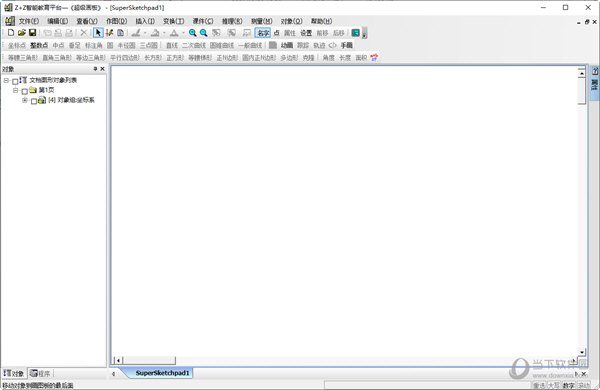600x390 pixels.
Task: Click the teal icon at toolbar end
Action: pyautogui.click(x=355, y=33)
